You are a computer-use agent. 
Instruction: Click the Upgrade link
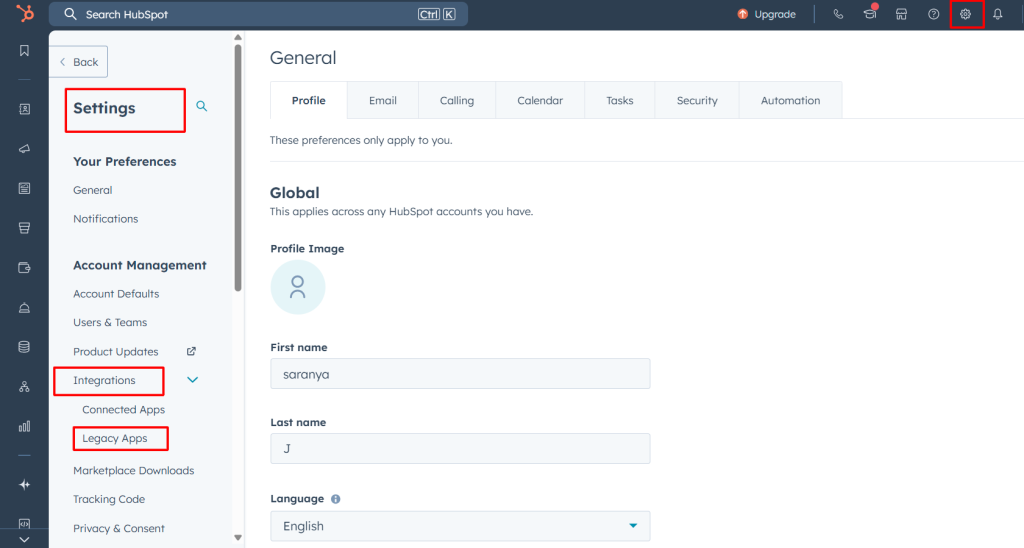775,14
